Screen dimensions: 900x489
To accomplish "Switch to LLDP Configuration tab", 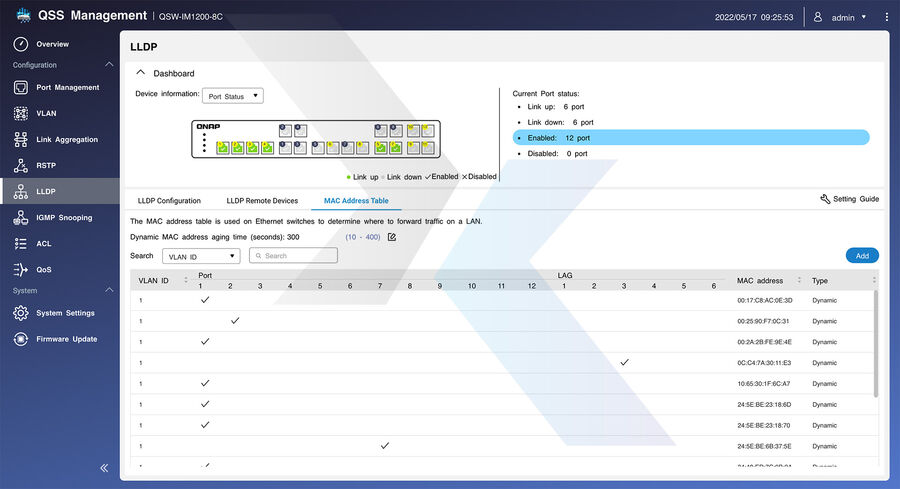I will click(x=169, y=201).
